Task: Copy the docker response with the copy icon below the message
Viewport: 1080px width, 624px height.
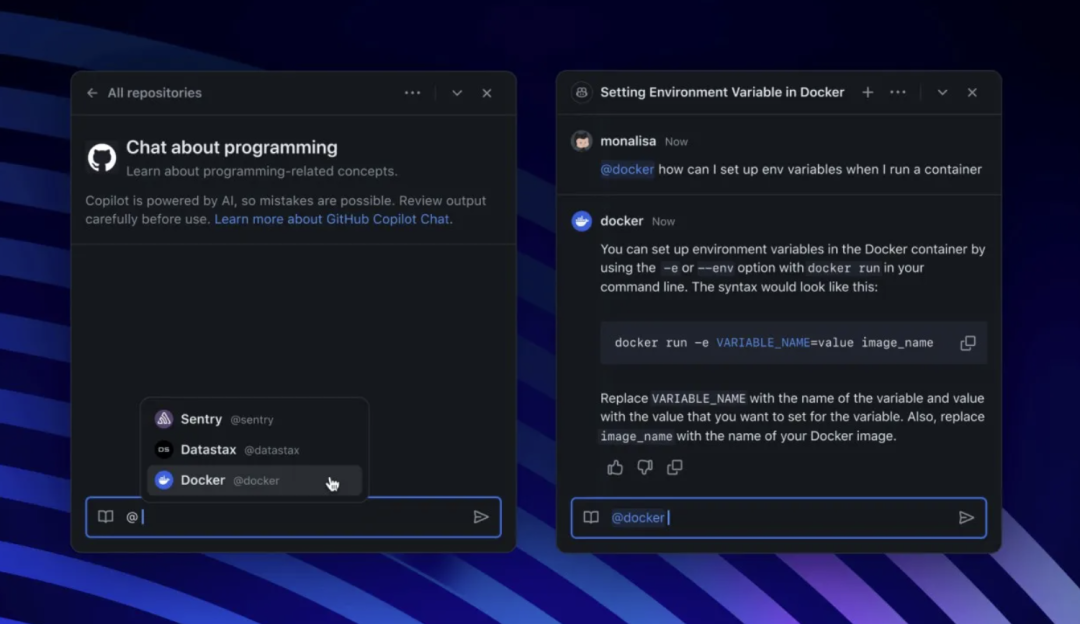Action: tap(674, 468)
